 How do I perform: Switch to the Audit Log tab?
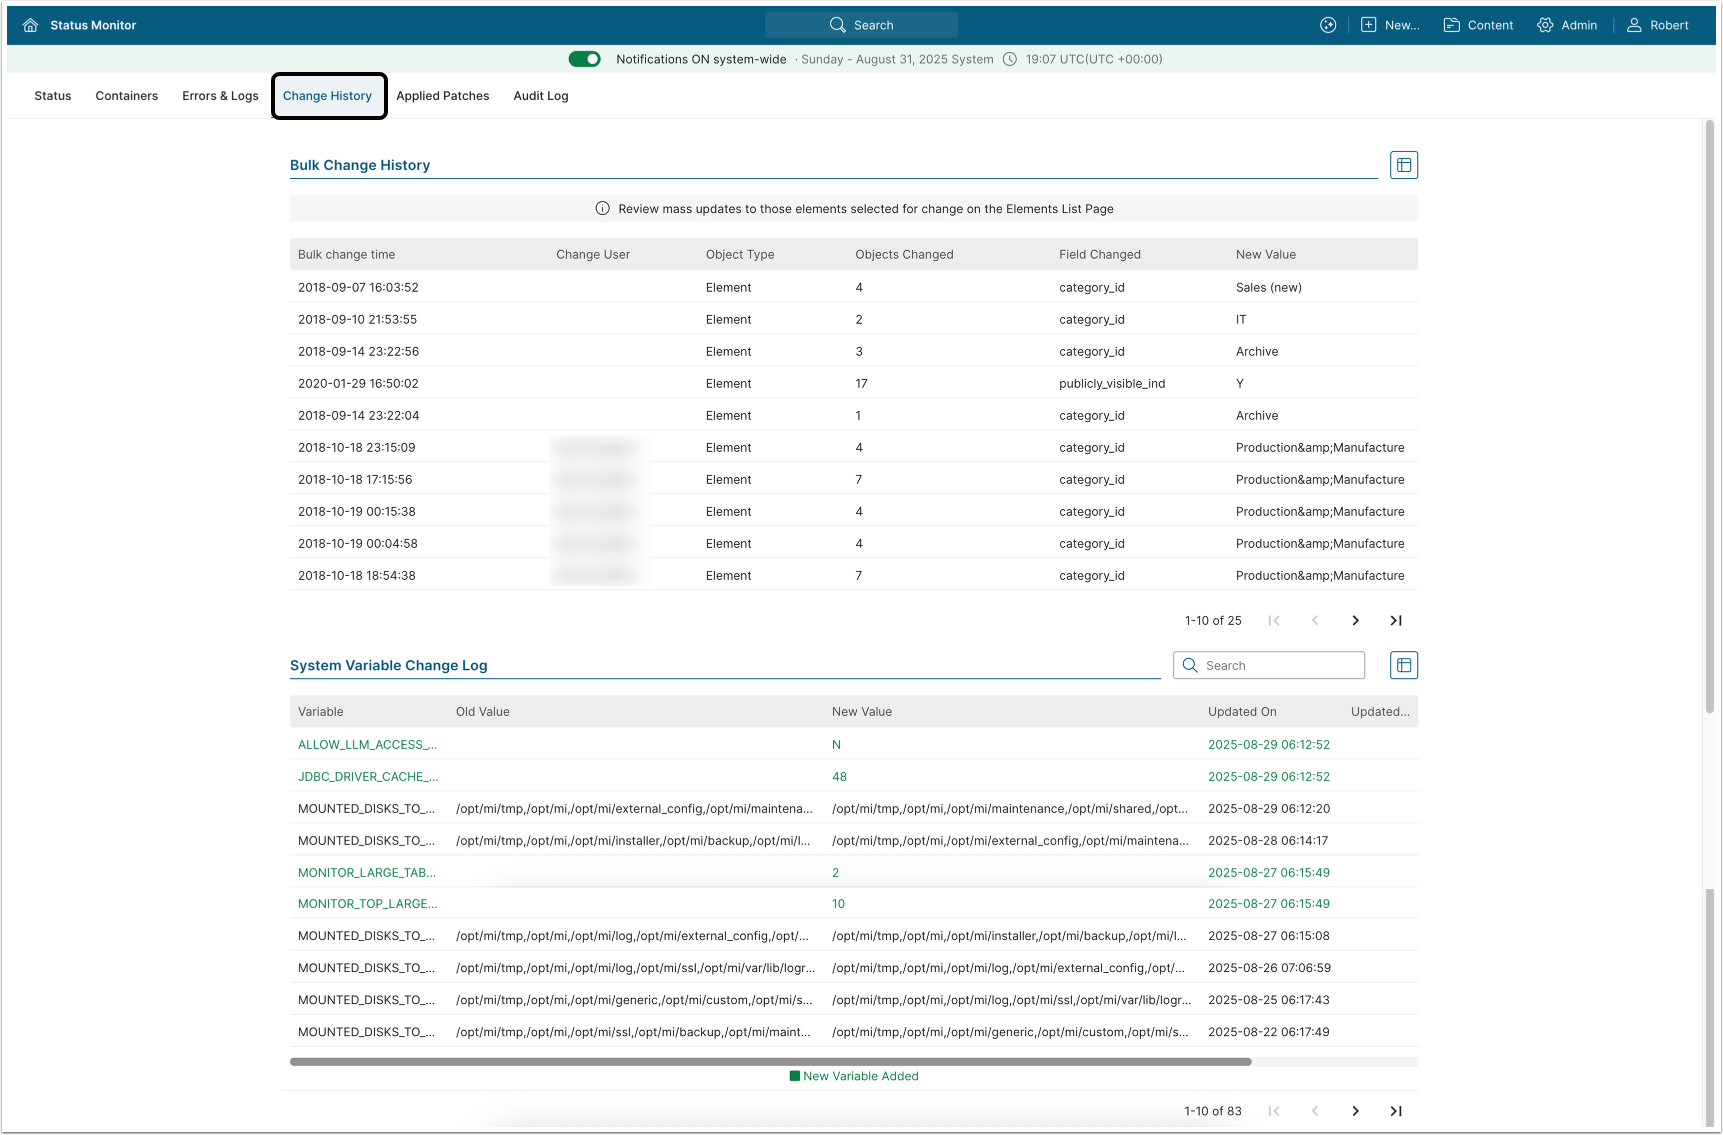[540, 96]
